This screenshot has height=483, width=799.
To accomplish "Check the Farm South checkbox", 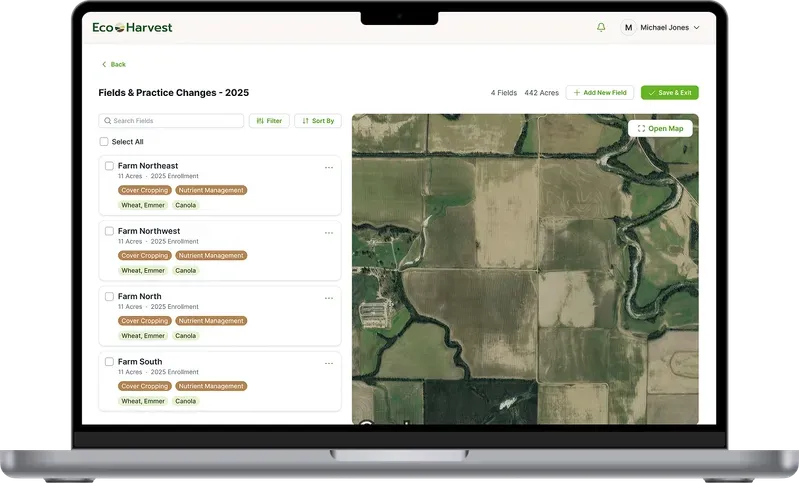I will [x=109, y=361].
